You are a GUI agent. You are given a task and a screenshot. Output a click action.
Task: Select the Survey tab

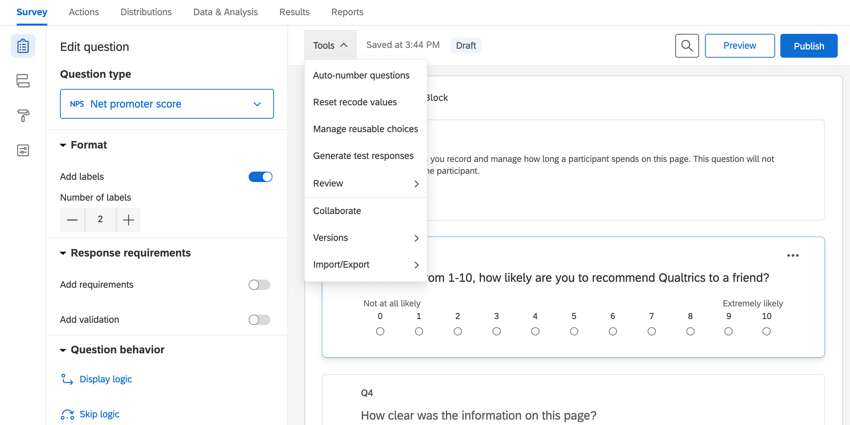(31, 12)
